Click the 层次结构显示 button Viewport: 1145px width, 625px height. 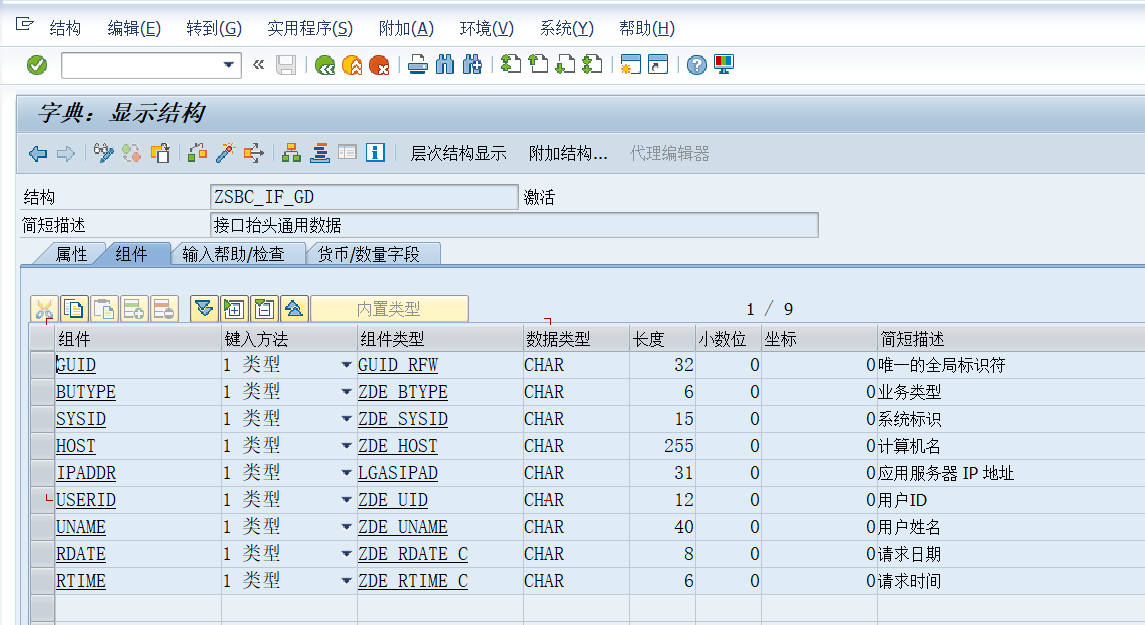[459, 153]
